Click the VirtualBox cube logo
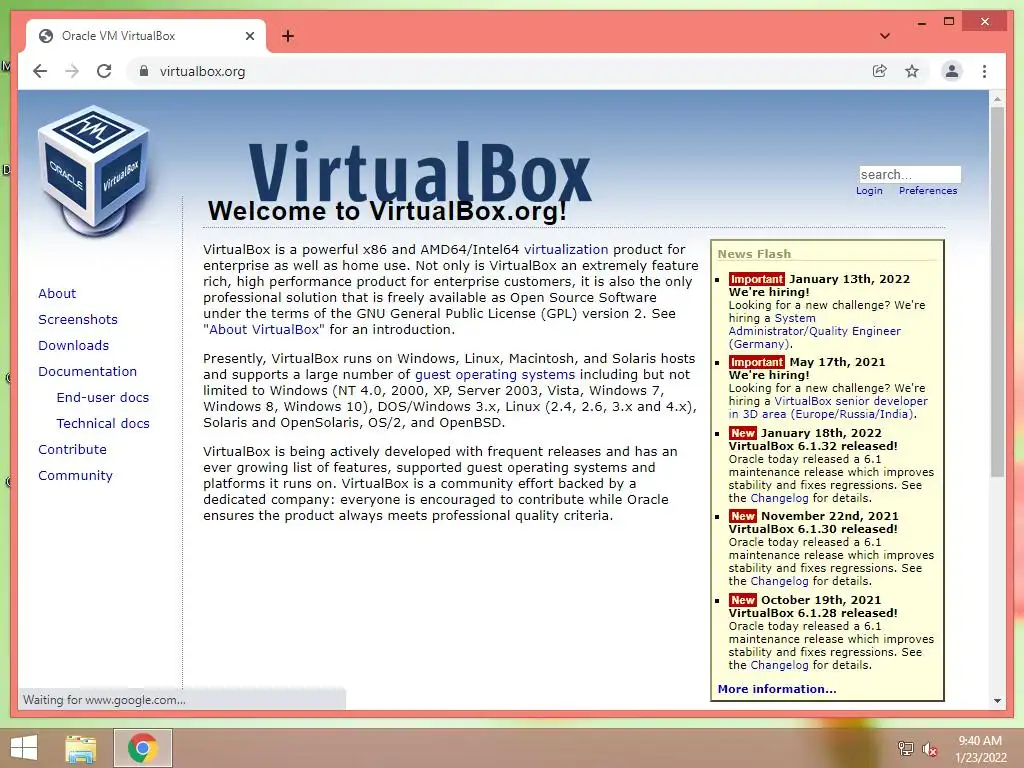 click(x=93, y=171)
